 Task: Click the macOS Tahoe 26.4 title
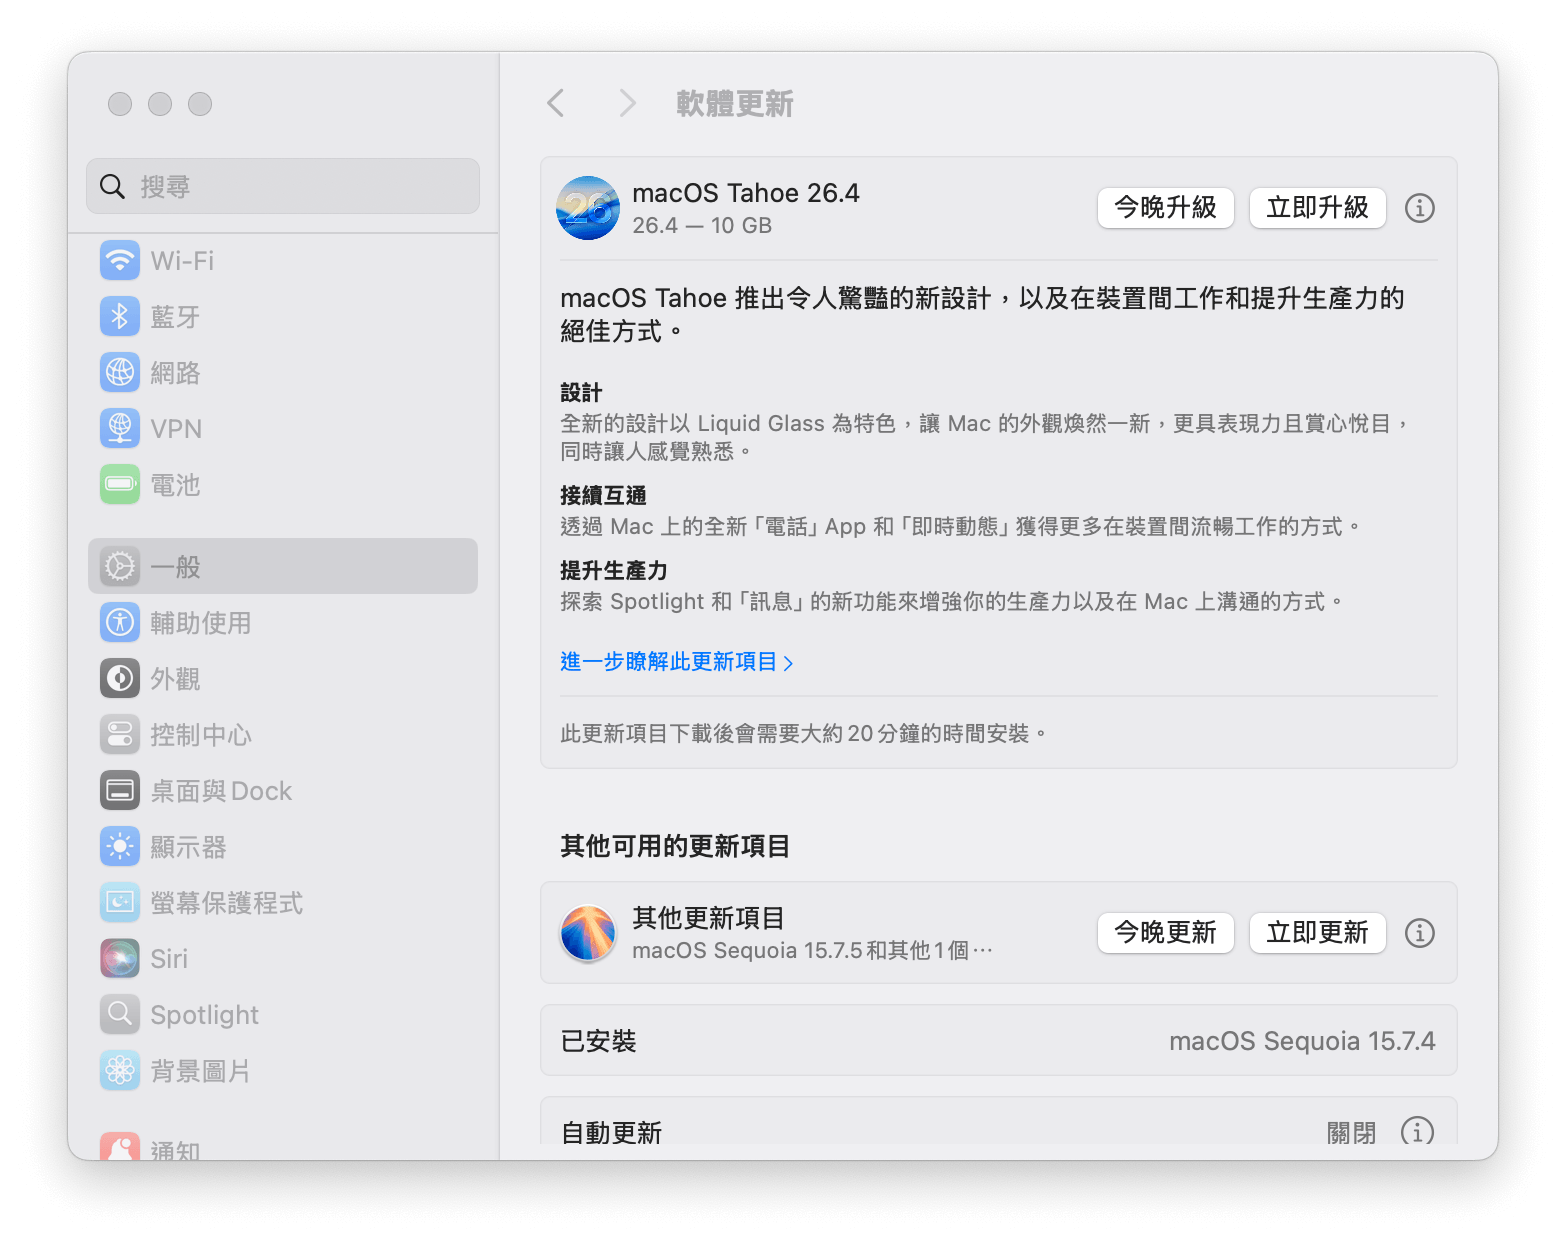[746, 193]
